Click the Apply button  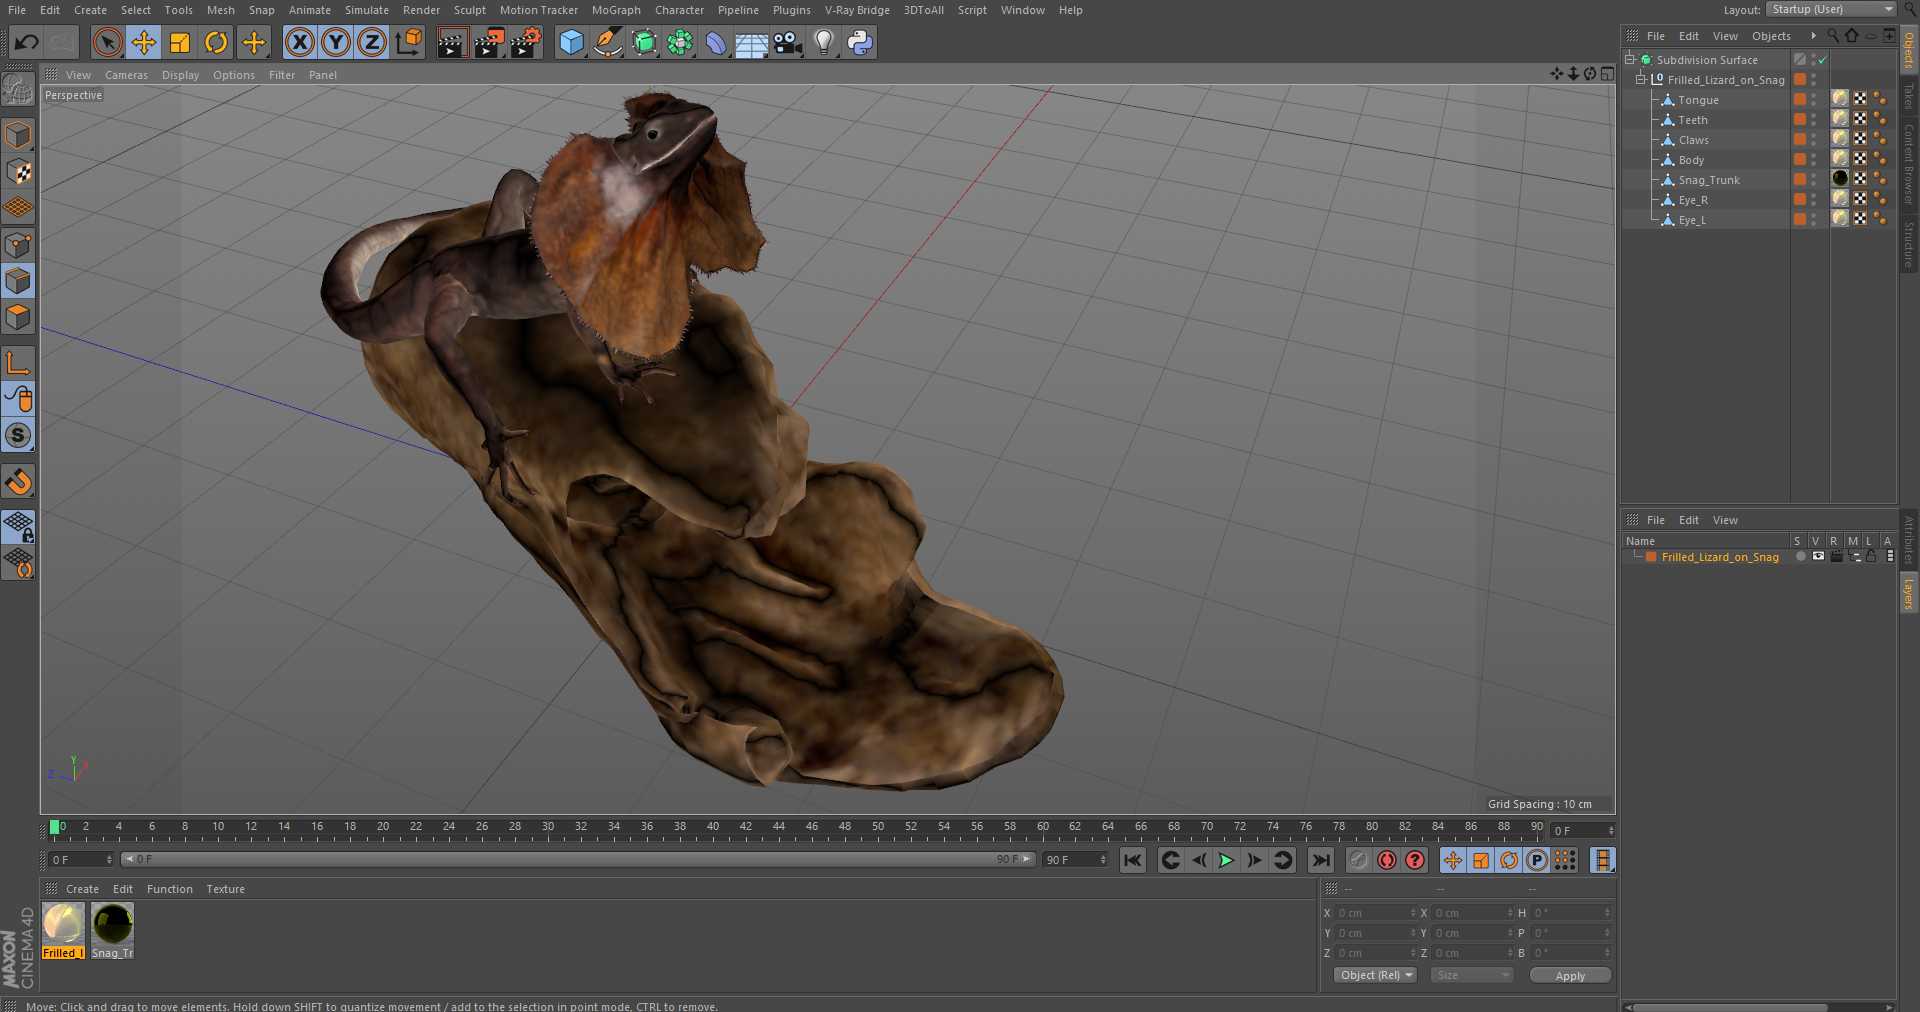pyautogui.click(x=1569, y=976)
